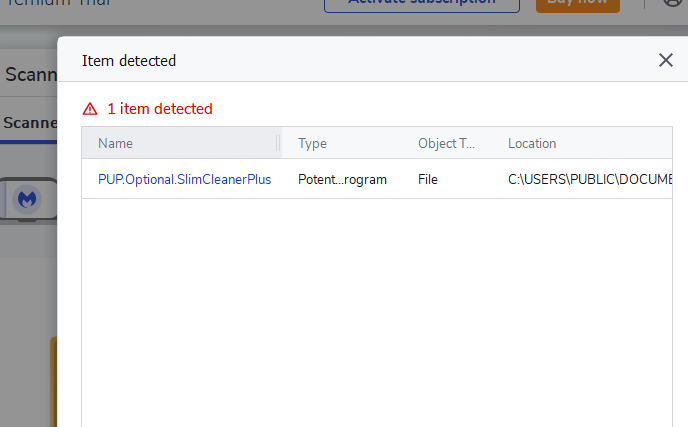Image resolution: width=688 pixels, height=427 pixels.
Task: Open the account profile icon
Action: pyautogui.click(x=672, y=2)
